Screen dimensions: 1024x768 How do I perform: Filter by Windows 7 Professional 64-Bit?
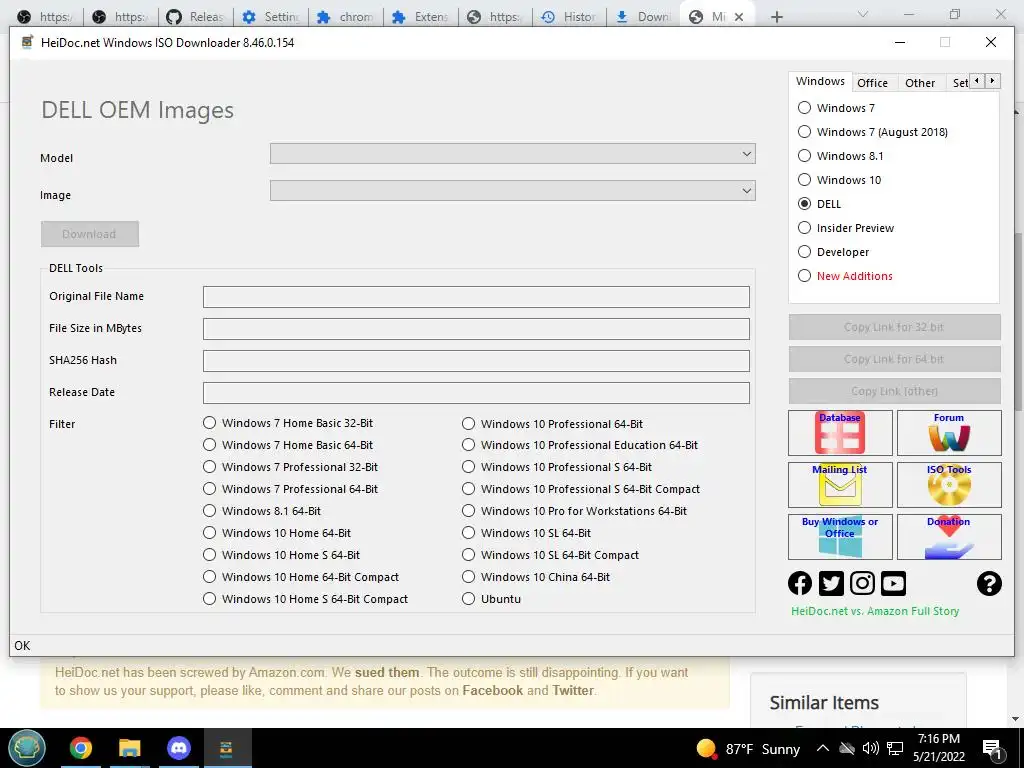pyautogui.click(x=209, y=488)
